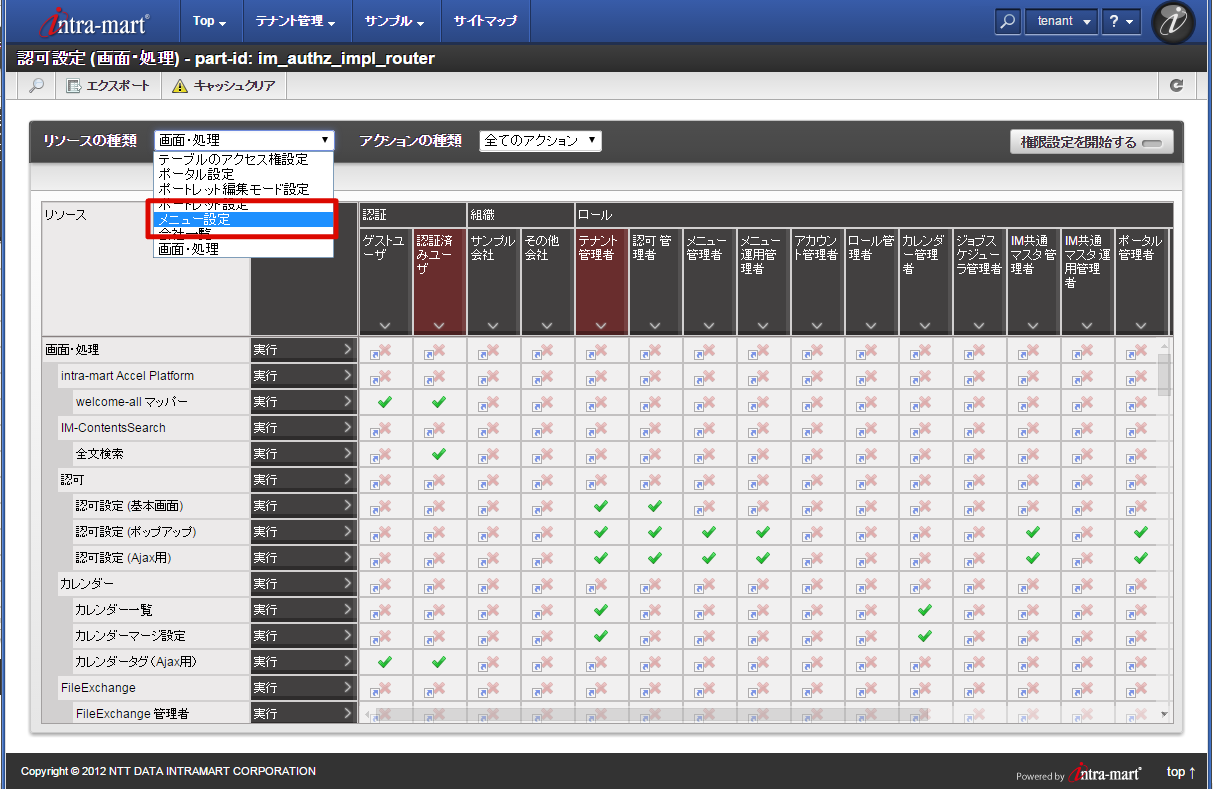Click the search magnifier icon in top header
Image resolution: width=1213 pixels, height=789 pixels.
[x=1008, y=21]
